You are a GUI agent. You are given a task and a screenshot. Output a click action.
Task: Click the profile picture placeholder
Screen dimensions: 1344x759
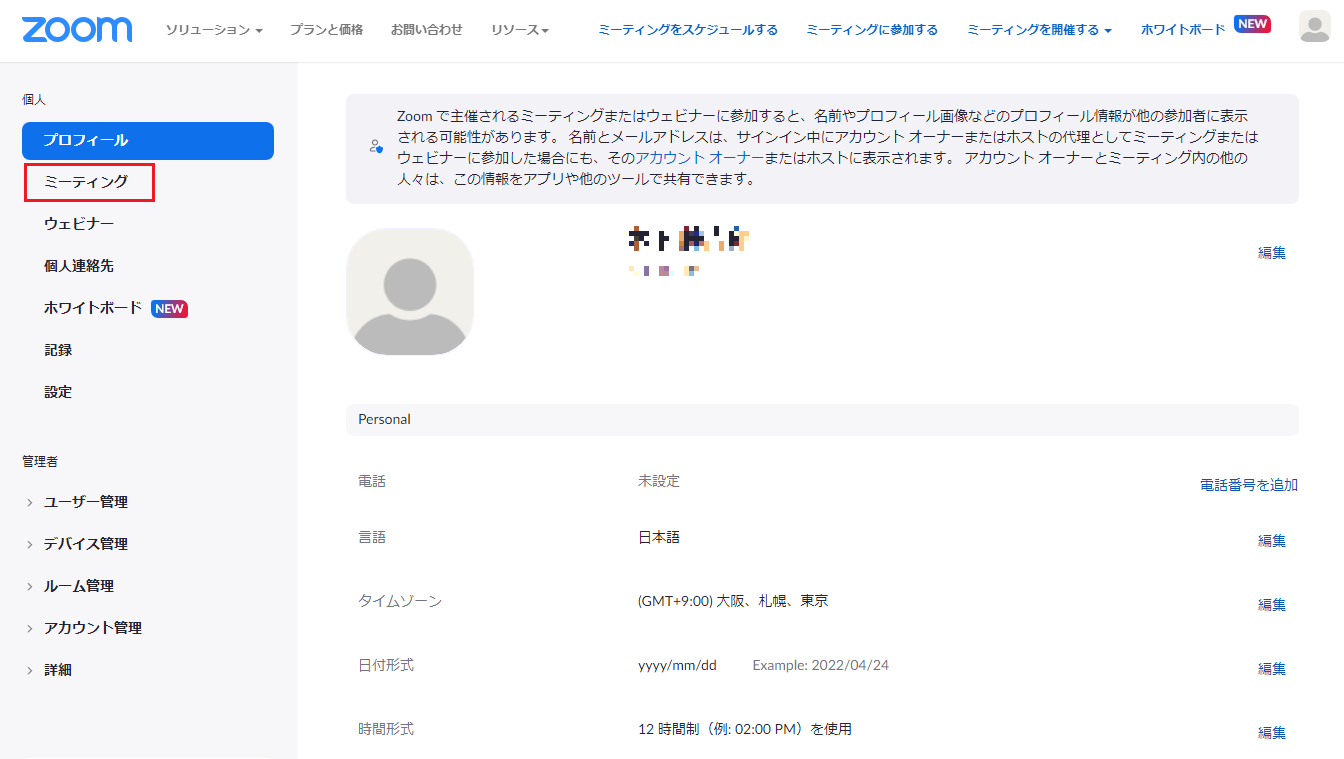pyautogui.click(x=409, y=292)
